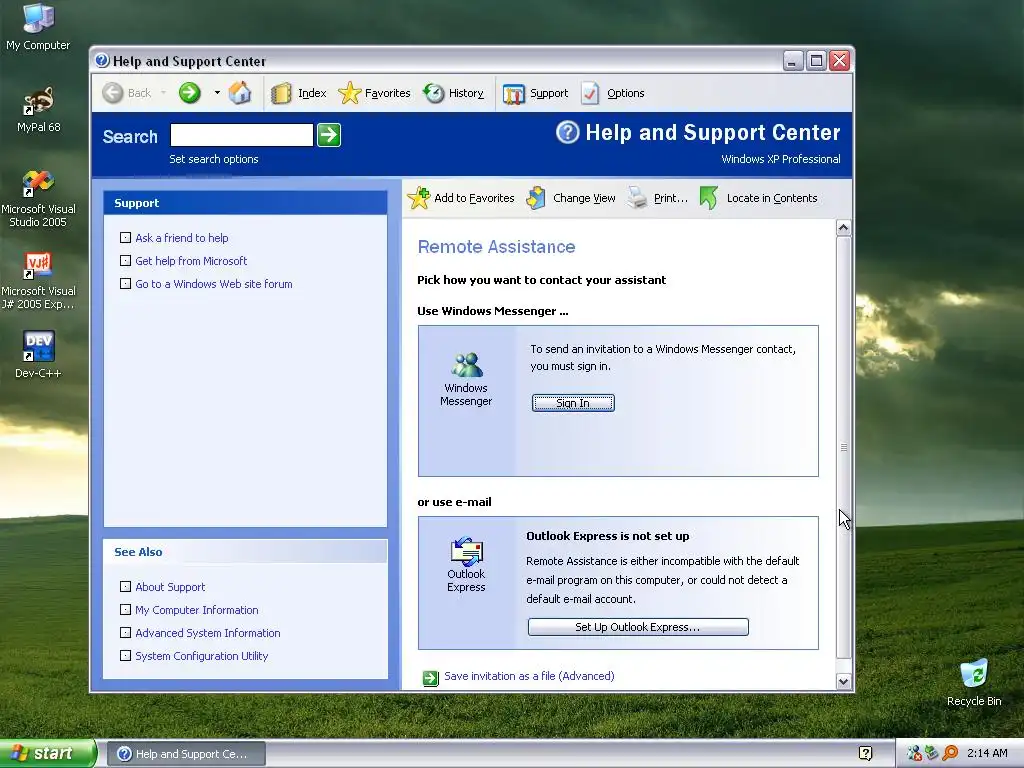Click the Support toolbar label
The height and width of the screenshot is (768, 1024).
coord(549,93)
